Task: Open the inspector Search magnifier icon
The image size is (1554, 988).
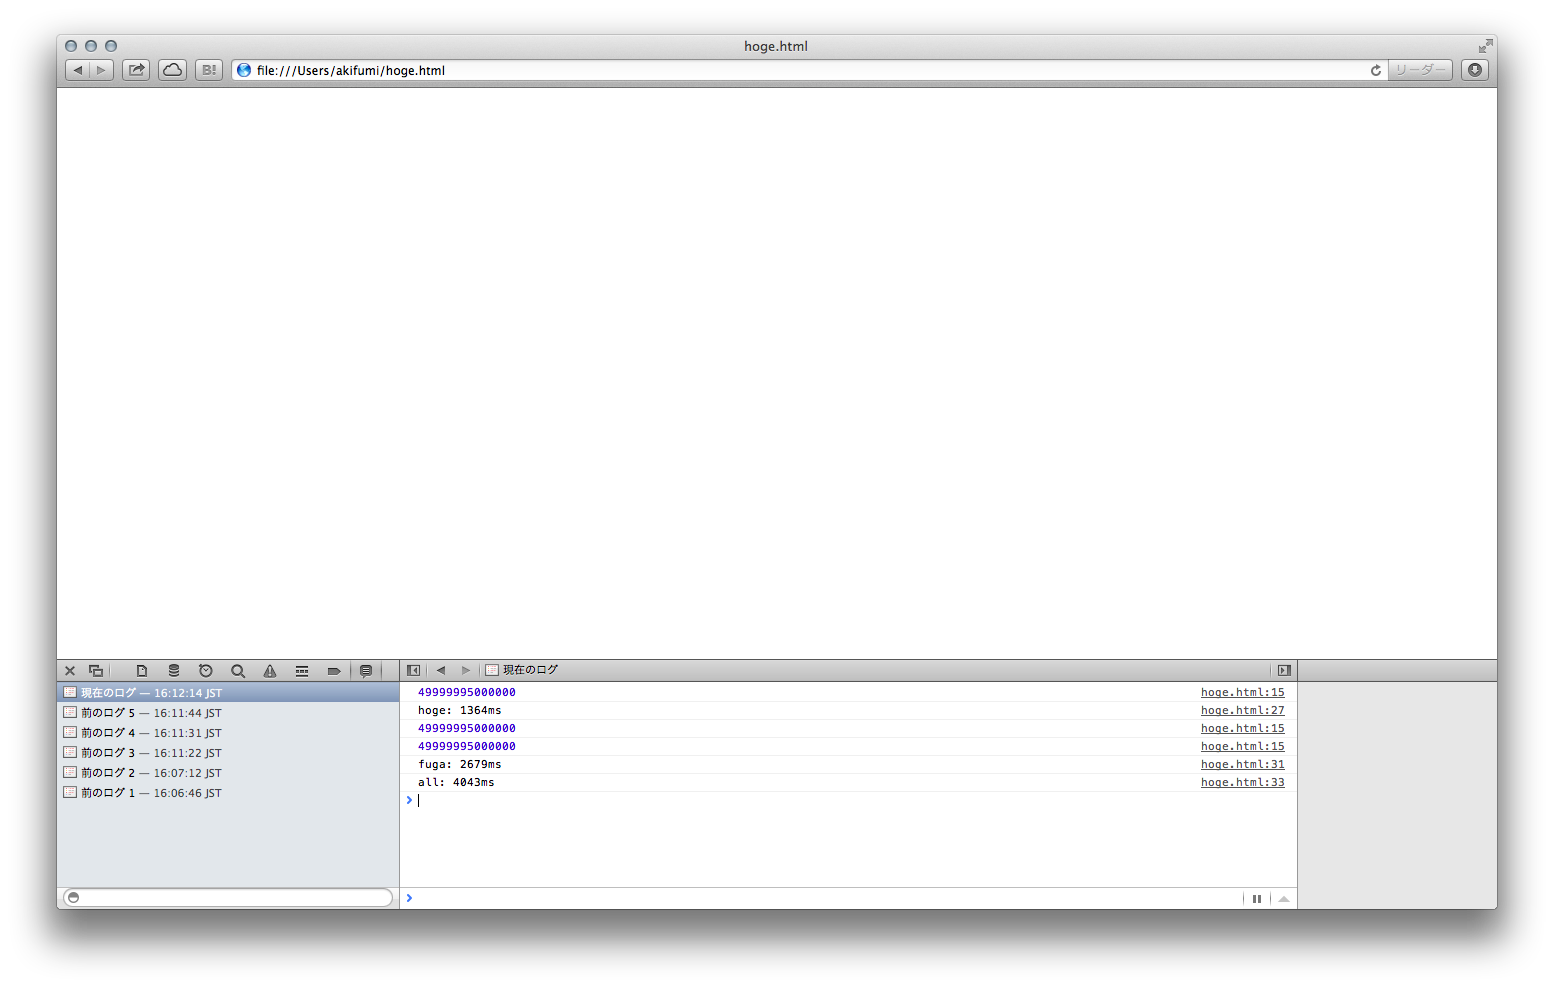Action: [238, 671]
